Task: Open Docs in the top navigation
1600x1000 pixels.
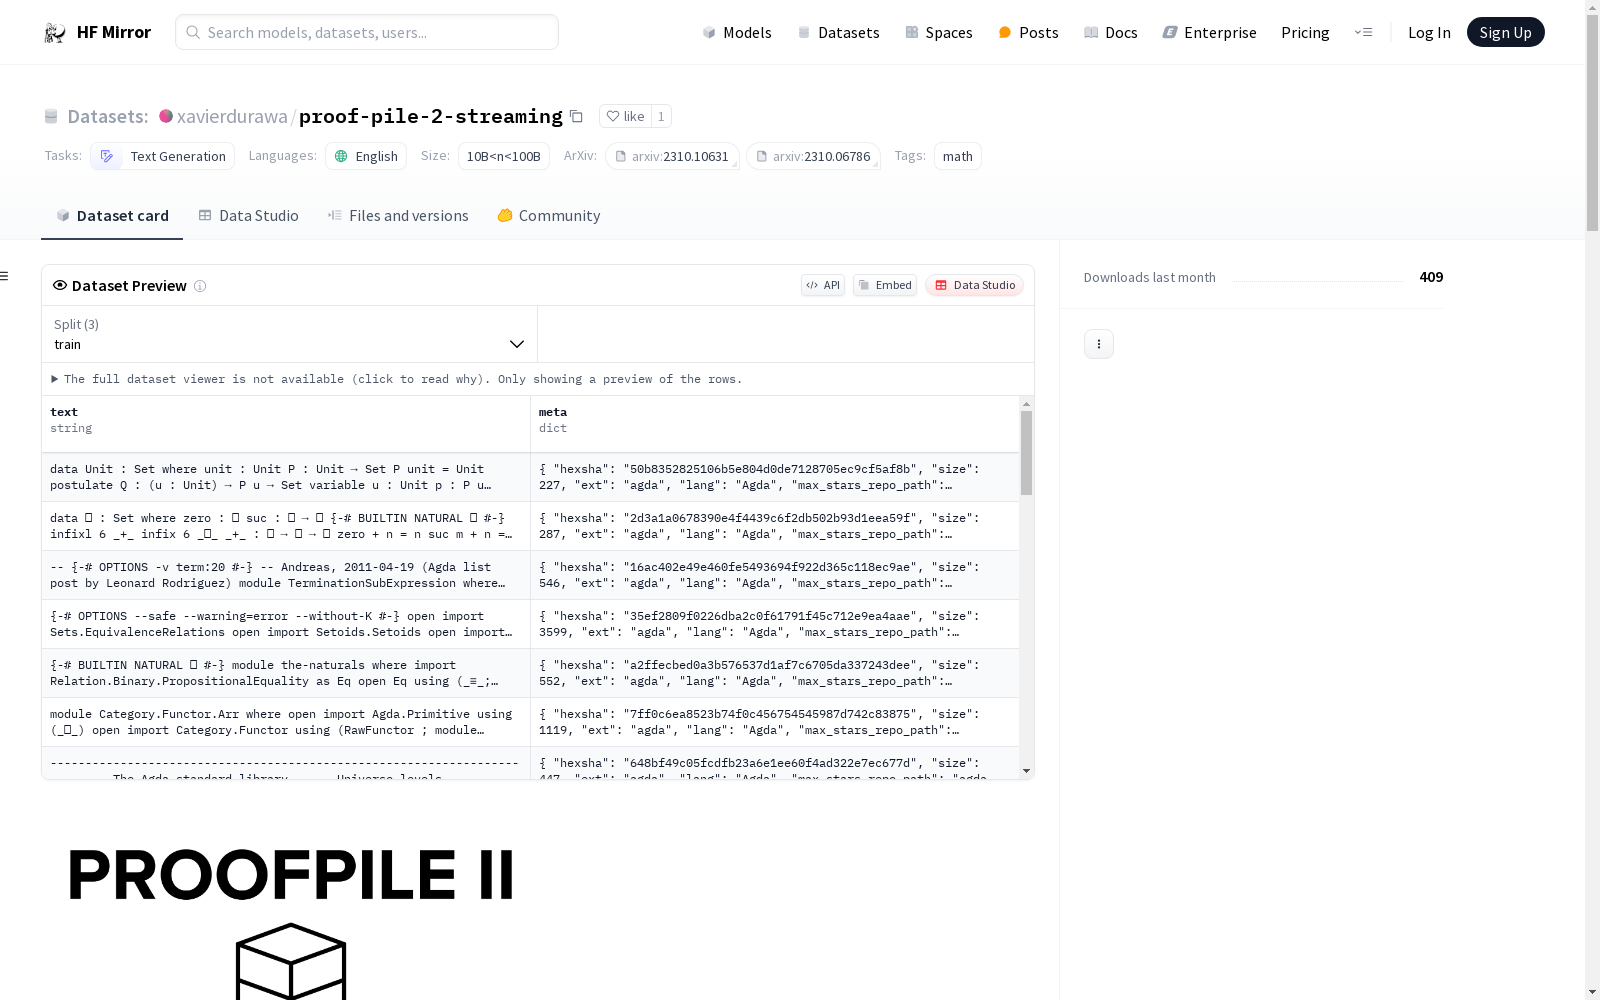Action: click(1110, 33)
